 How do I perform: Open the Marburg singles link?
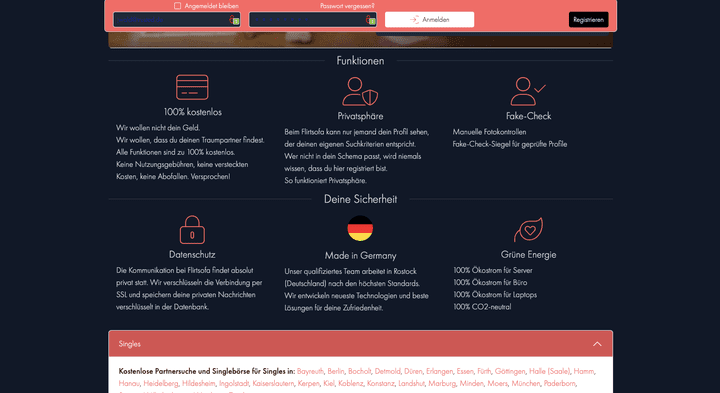tap(442, 383)
